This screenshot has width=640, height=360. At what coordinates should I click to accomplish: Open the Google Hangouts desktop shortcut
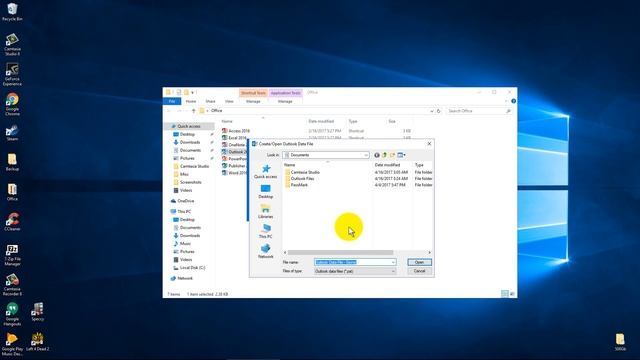point(12,314)
